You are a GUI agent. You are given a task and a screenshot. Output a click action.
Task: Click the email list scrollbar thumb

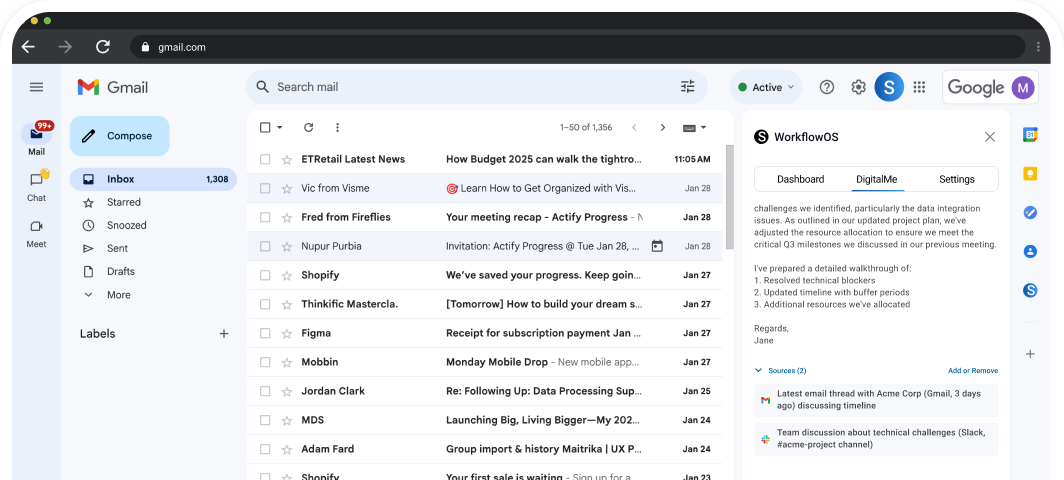pyautogui.click(x=729, y=198)
